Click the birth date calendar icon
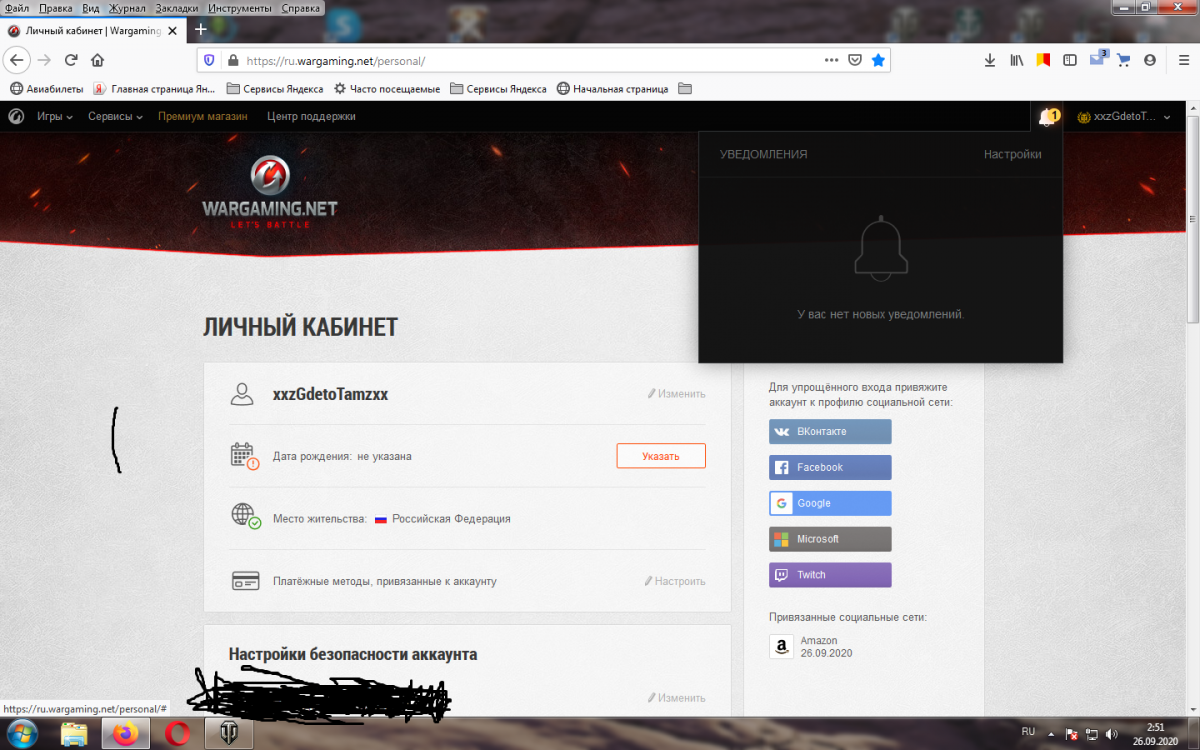The width and height of the screenshot is (1200, 750). (245, 456)
